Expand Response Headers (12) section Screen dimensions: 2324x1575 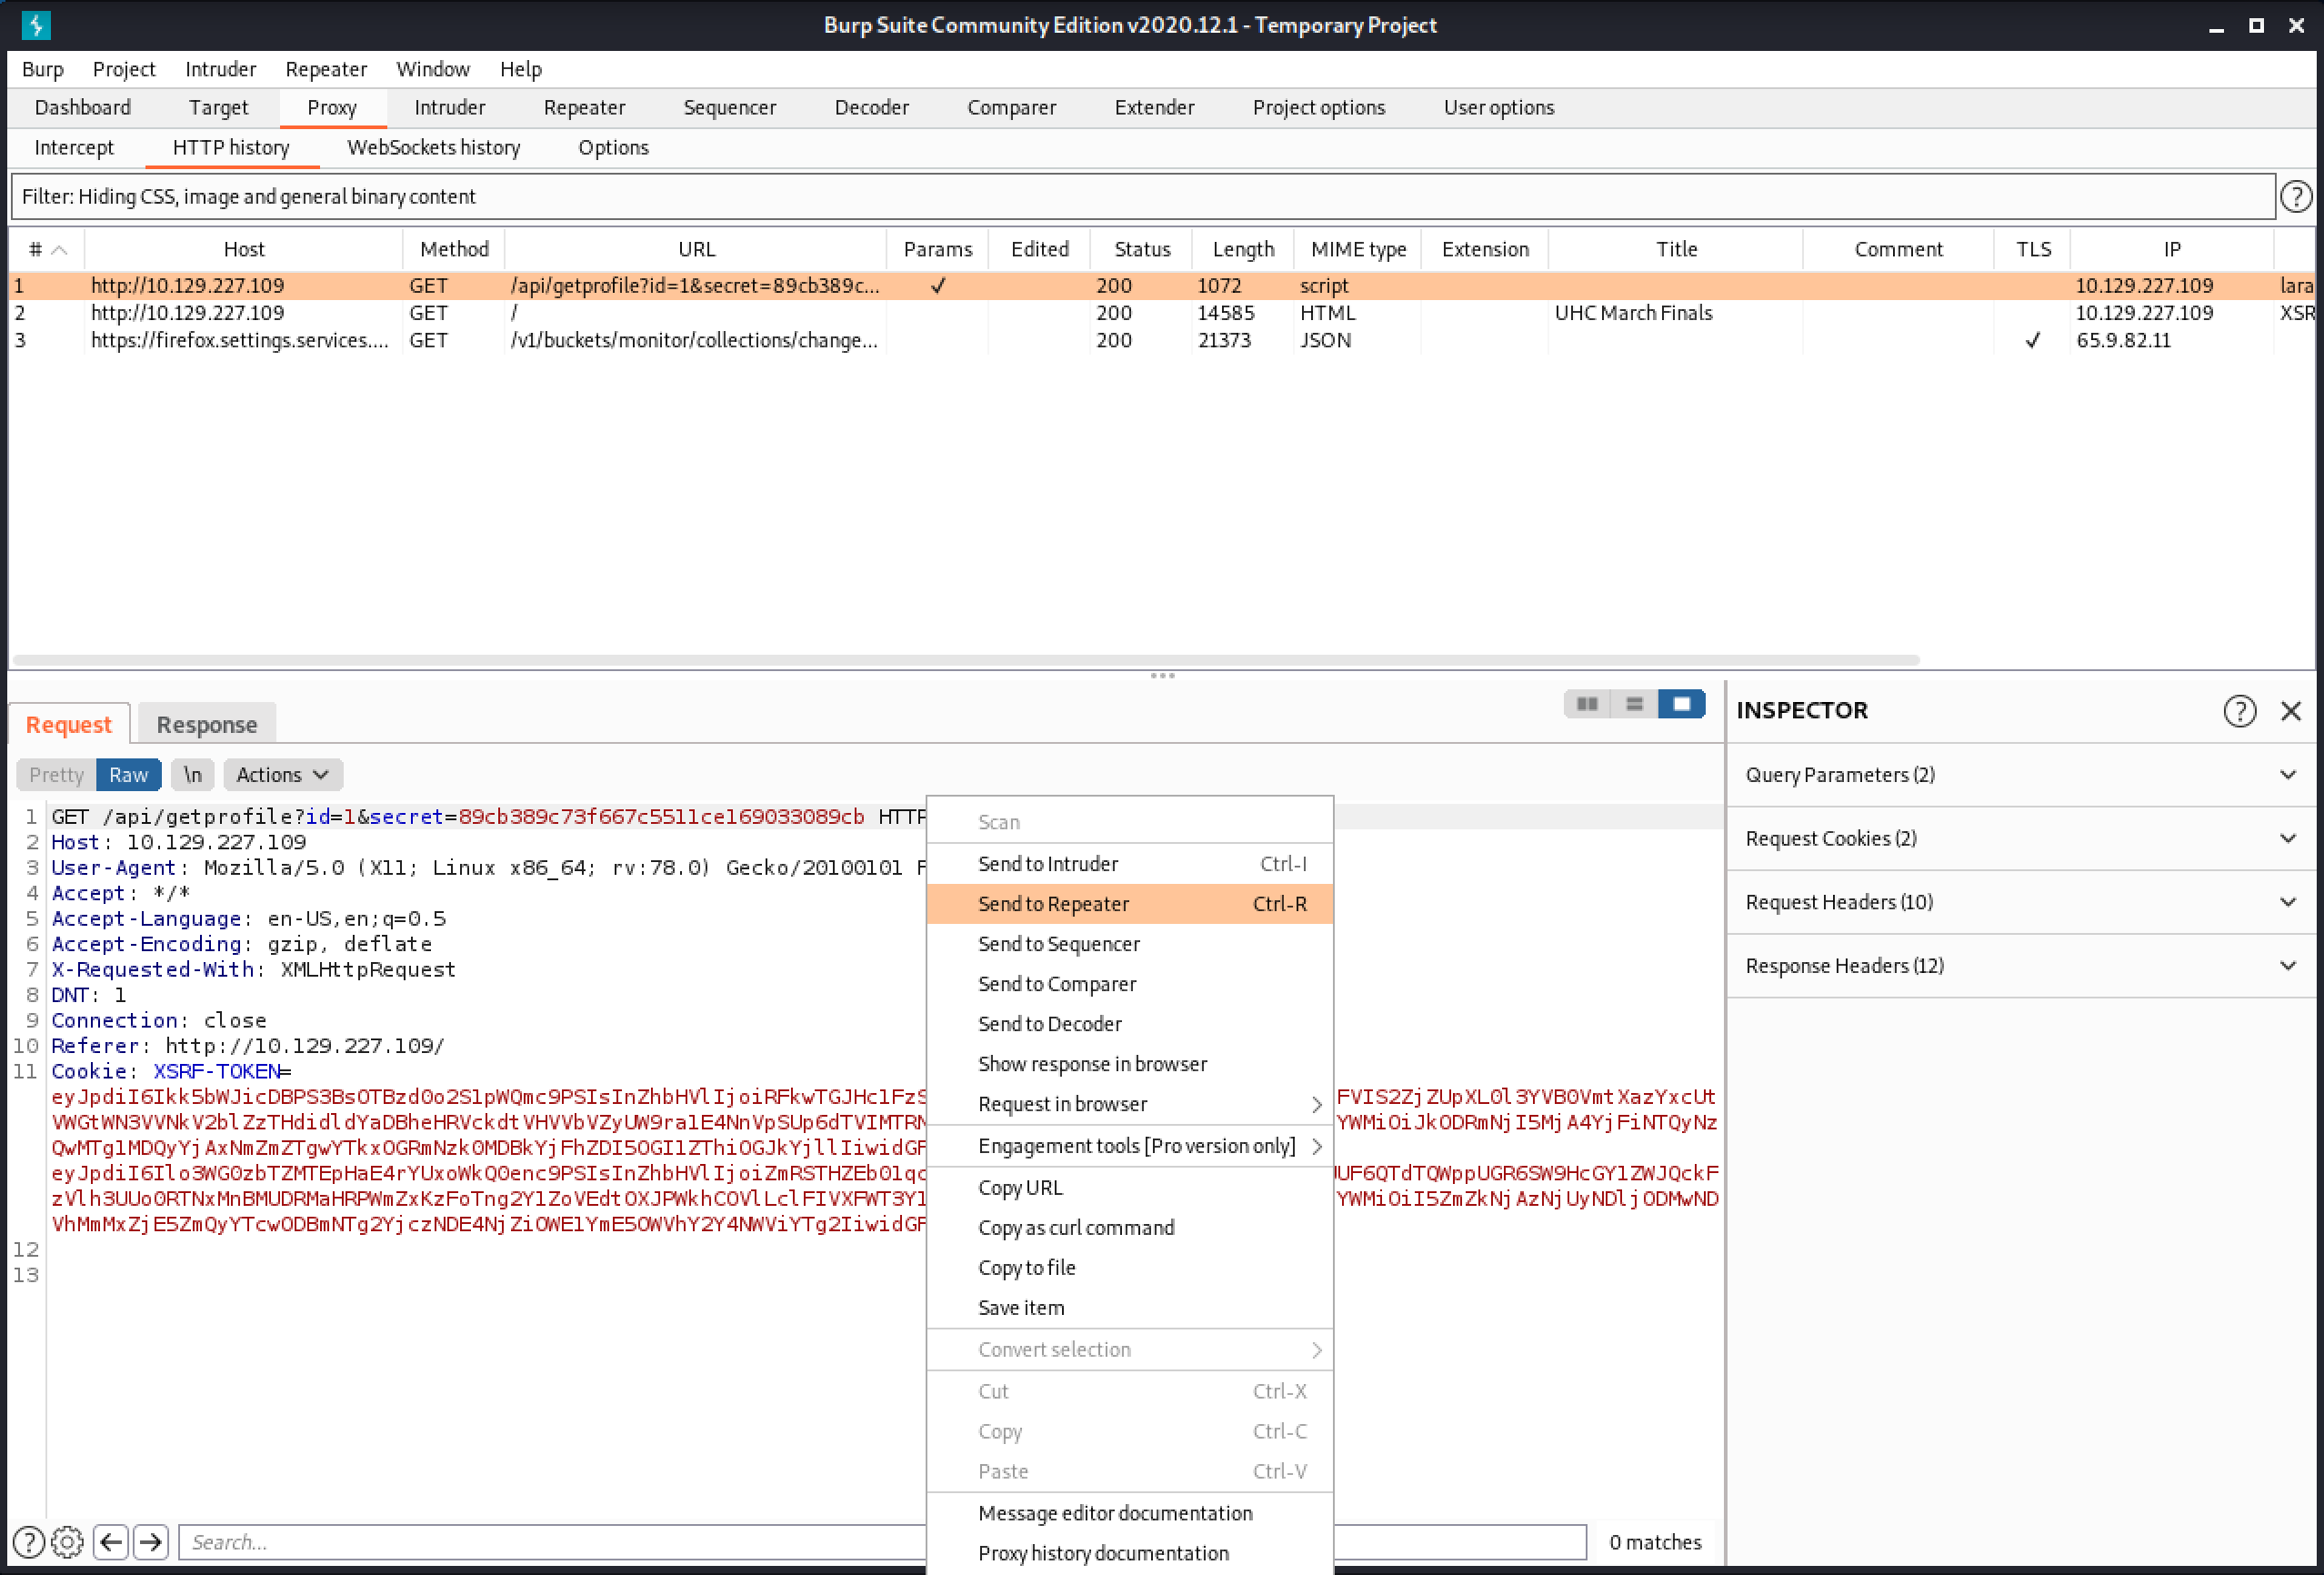[2021, 965]
